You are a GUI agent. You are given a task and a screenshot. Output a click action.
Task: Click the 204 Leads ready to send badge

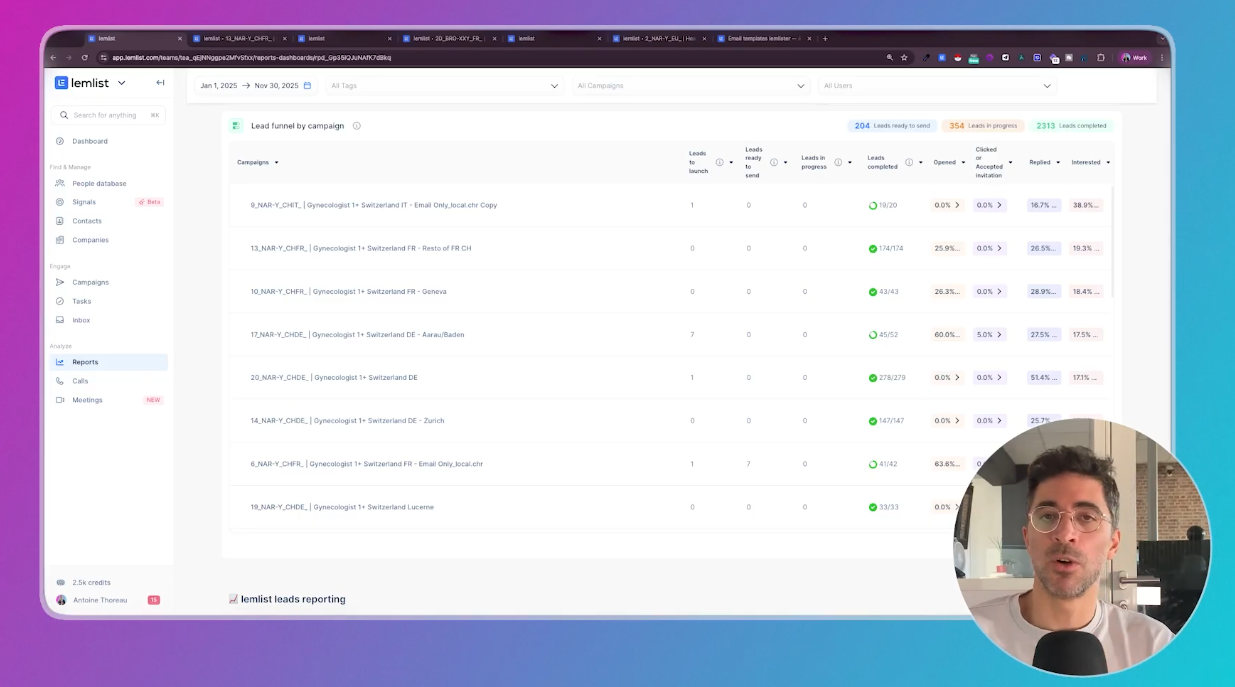point(891,126)
